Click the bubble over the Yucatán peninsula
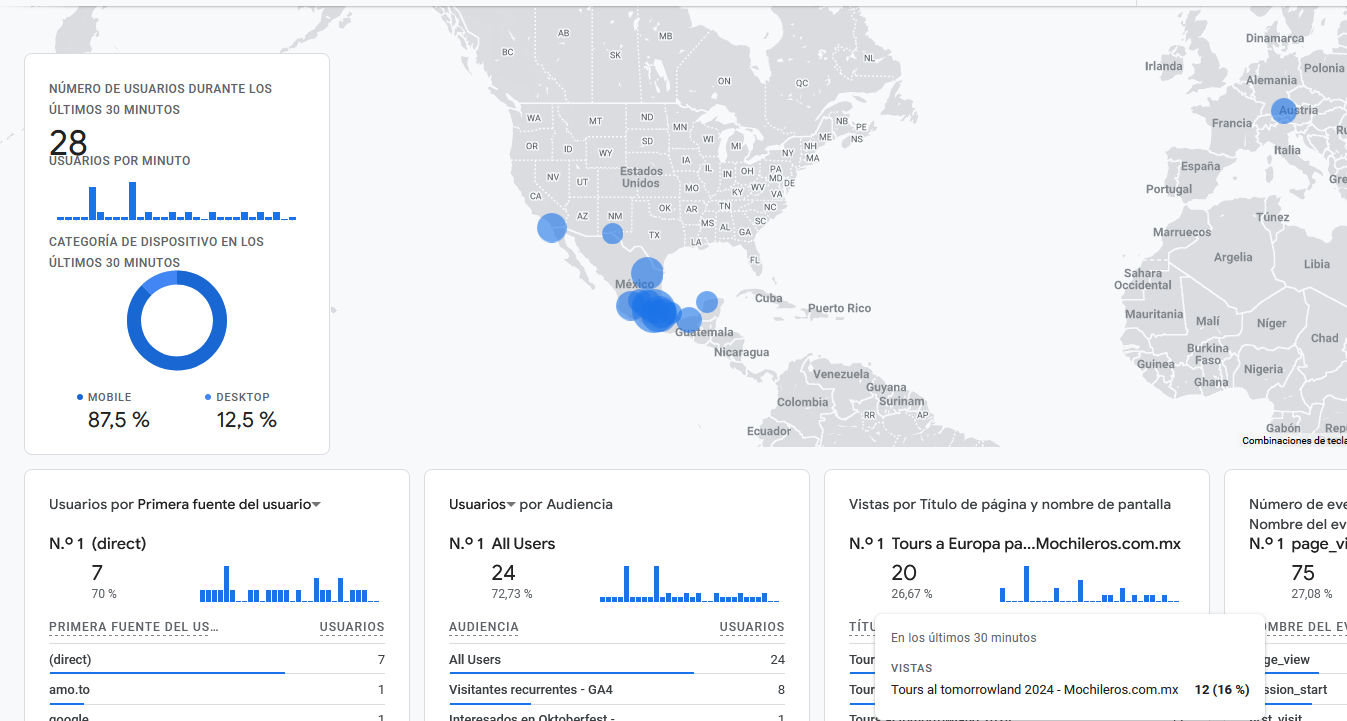 [707, 302]
